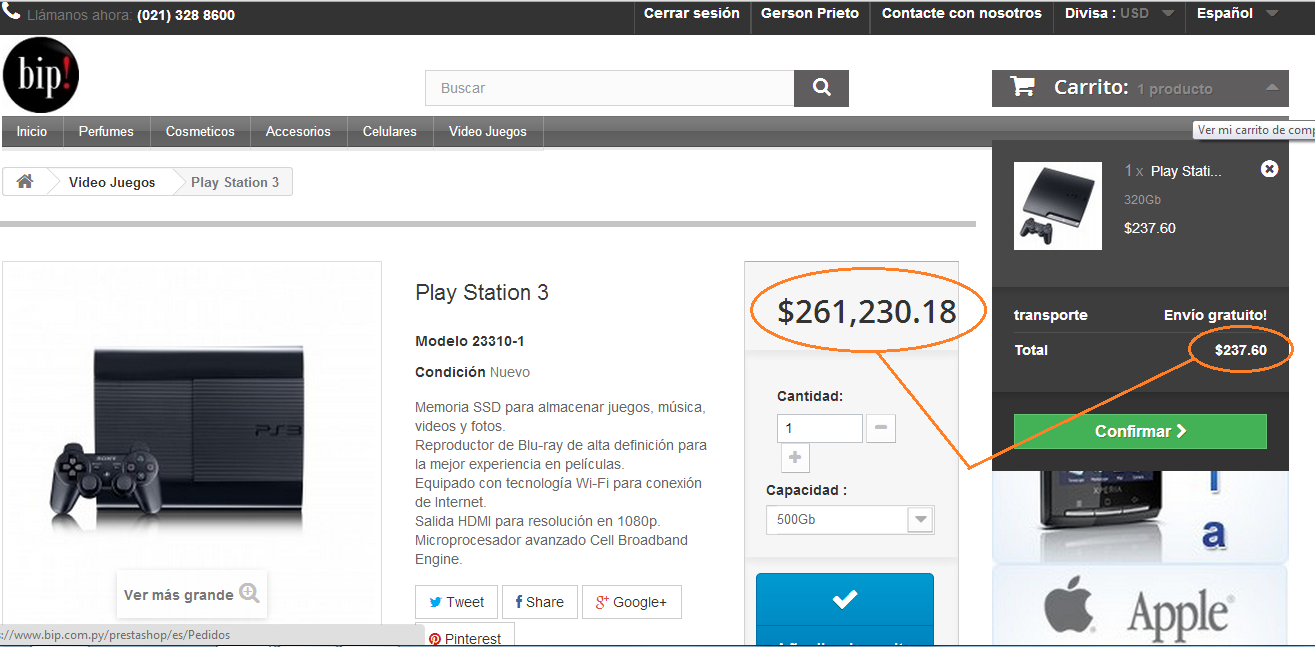Click the Pinterest share button
The image size is (1315, 647).
[x=465, y=636]
